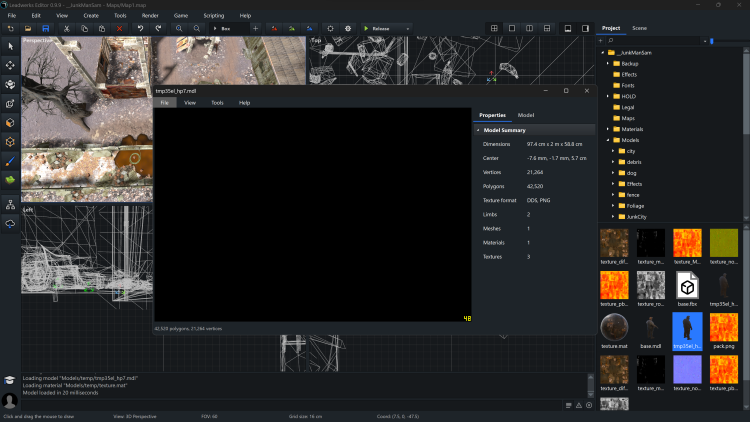Image resolution: width=750 pixels, height=422 pixels.
Task: Select the Move tool in left sidebar
Action: click(10, 65)
